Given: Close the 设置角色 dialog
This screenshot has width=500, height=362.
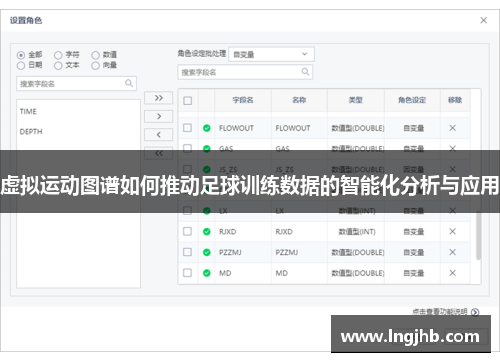Looking at the screenshot, I should click(483, 20).
